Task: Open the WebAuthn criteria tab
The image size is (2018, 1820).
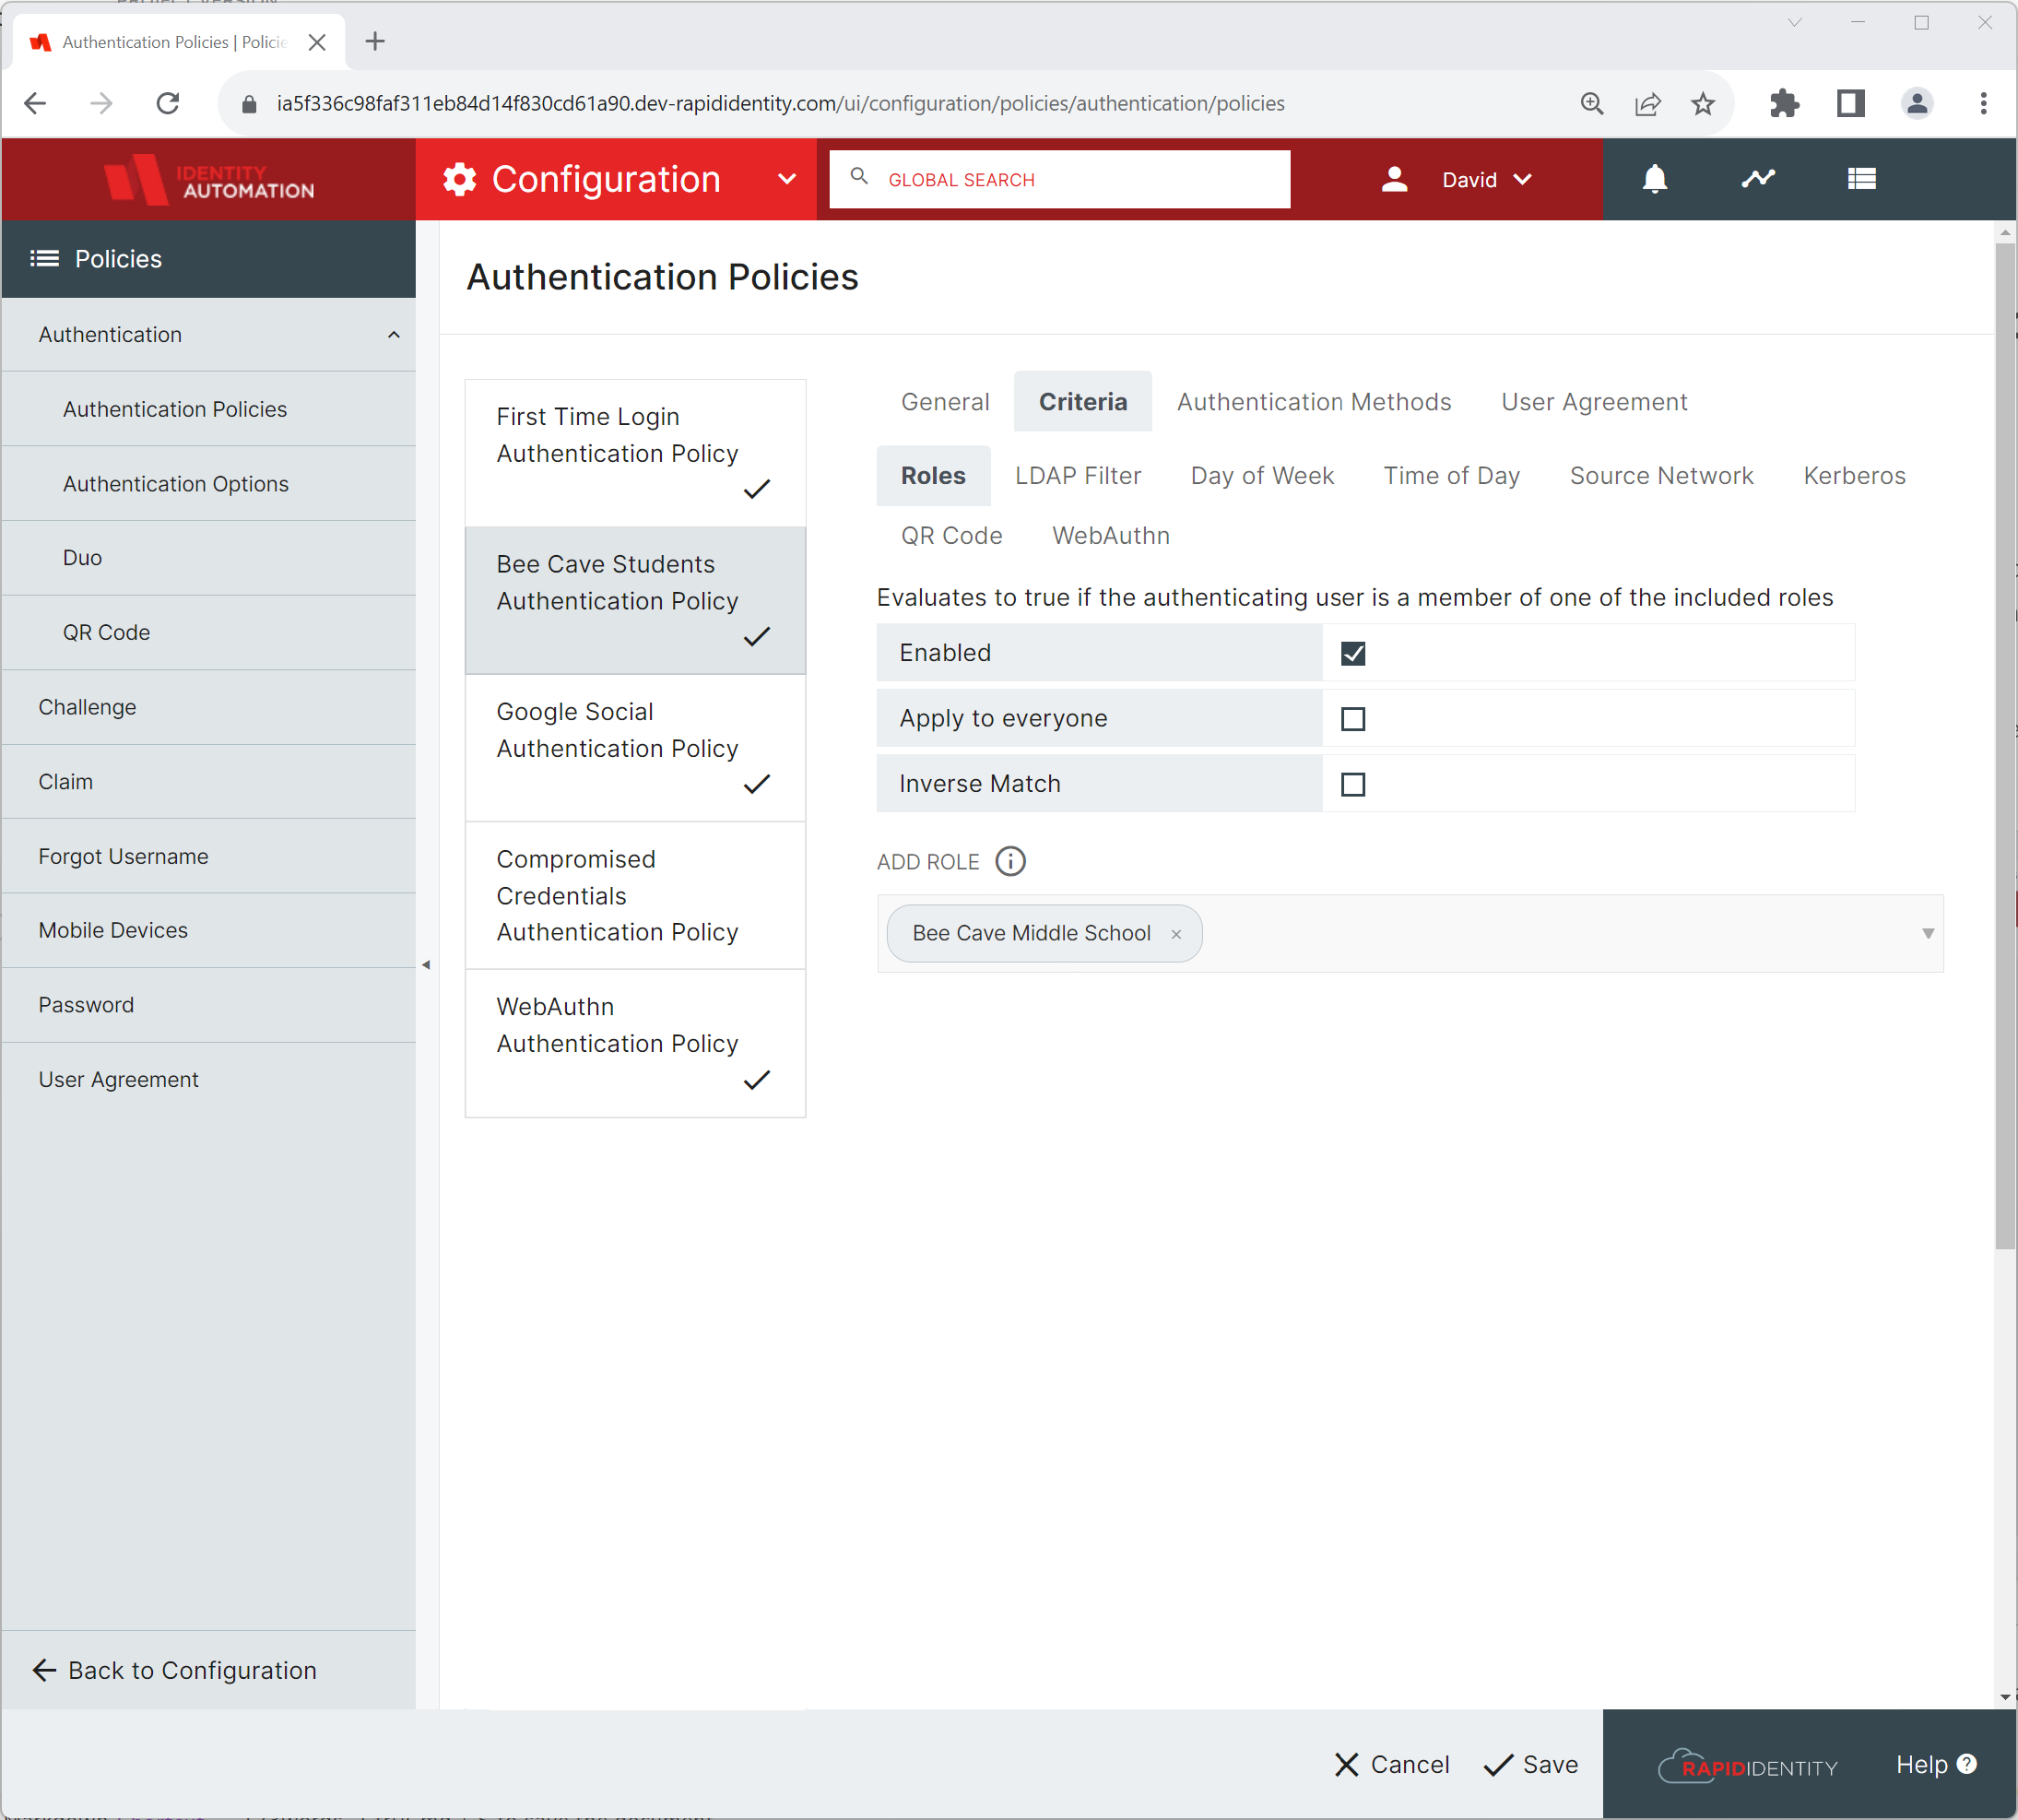Action: tap(1111, 536)
